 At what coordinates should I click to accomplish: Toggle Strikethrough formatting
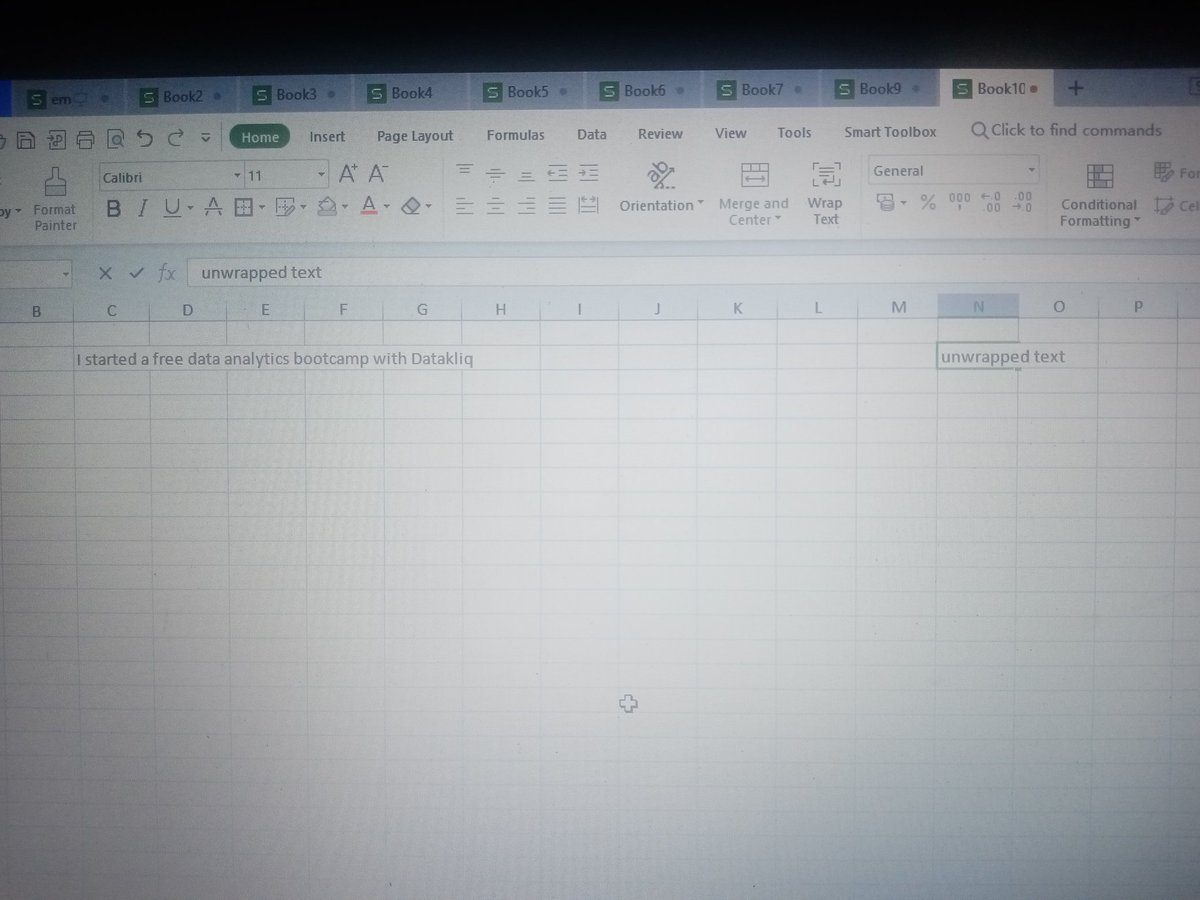[212, 208]
